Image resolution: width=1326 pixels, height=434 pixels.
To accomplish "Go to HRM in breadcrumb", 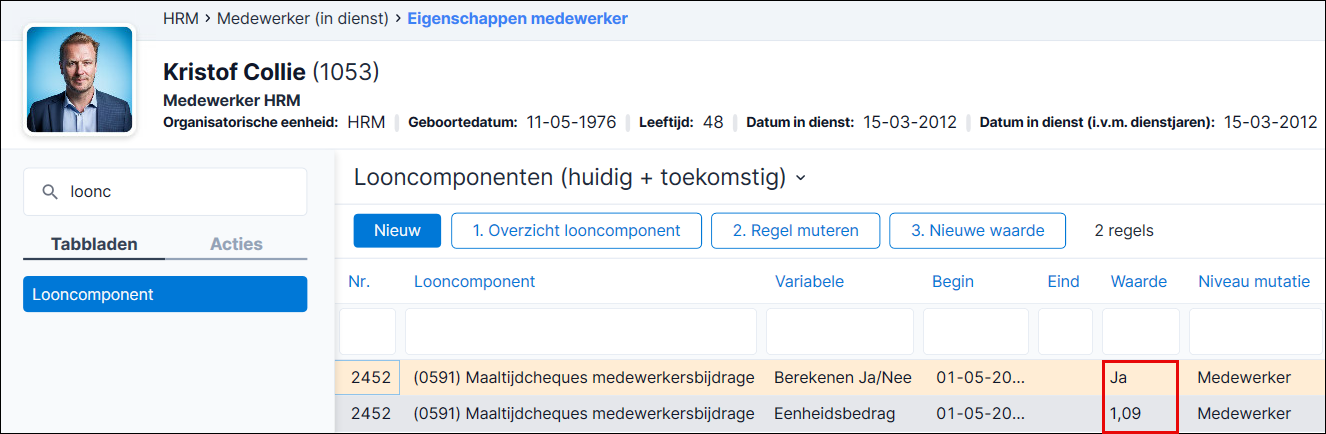I will click(x=180, y=18).
